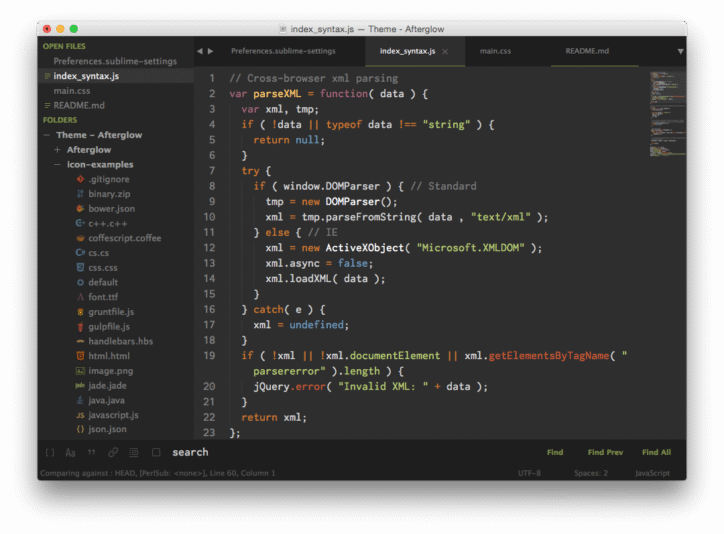Switch to the main.css tab

coord(495,50)
